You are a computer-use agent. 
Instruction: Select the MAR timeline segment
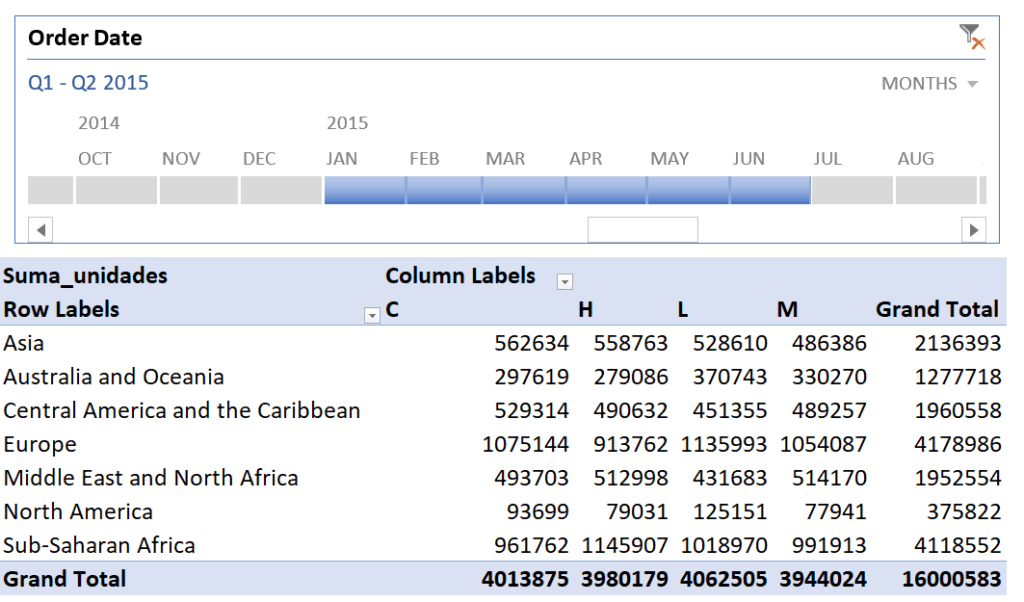pyautogui.click(x=524, y=190)
